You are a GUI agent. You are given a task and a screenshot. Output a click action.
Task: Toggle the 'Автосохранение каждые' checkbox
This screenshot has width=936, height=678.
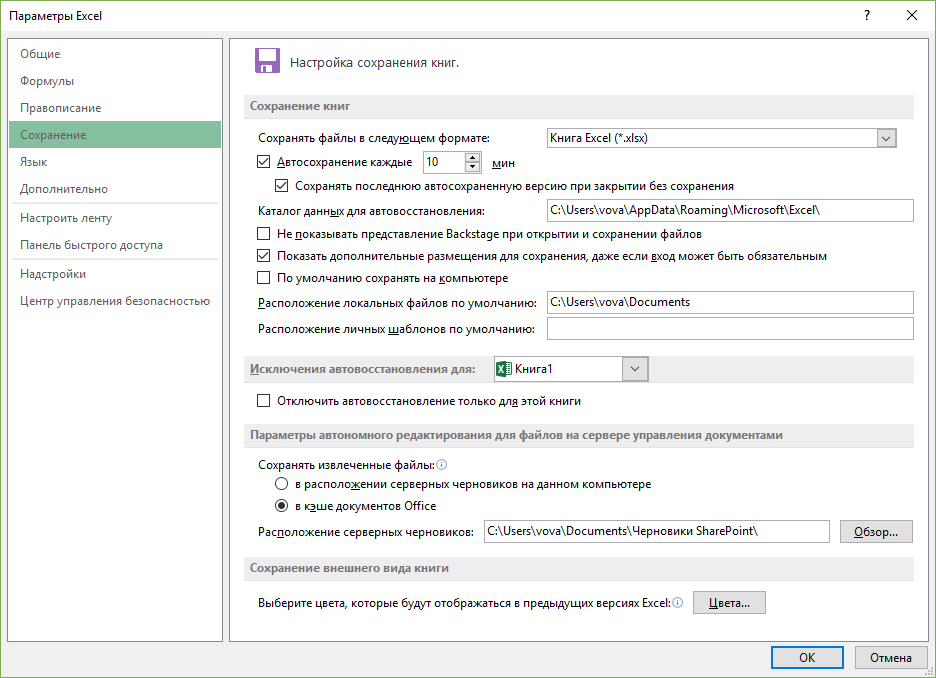264,162
